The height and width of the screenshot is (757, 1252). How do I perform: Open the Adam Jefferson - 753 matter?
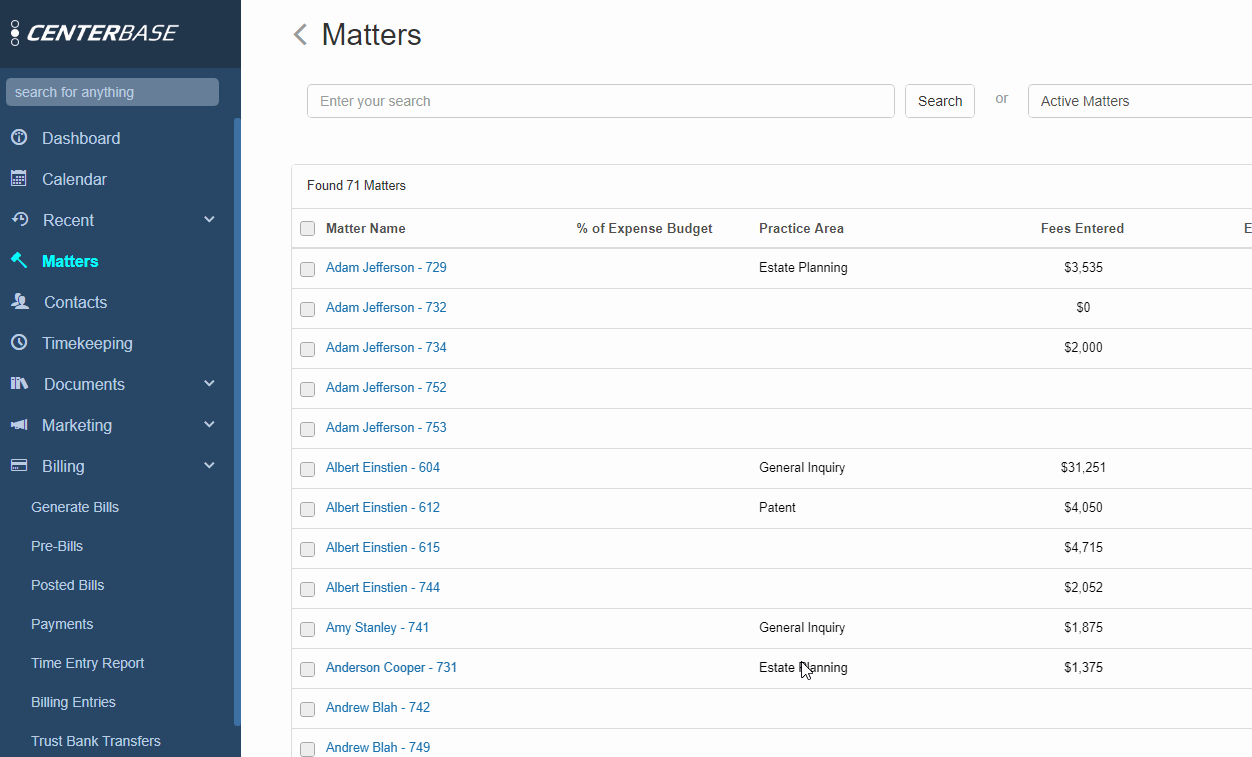[386, 427]
